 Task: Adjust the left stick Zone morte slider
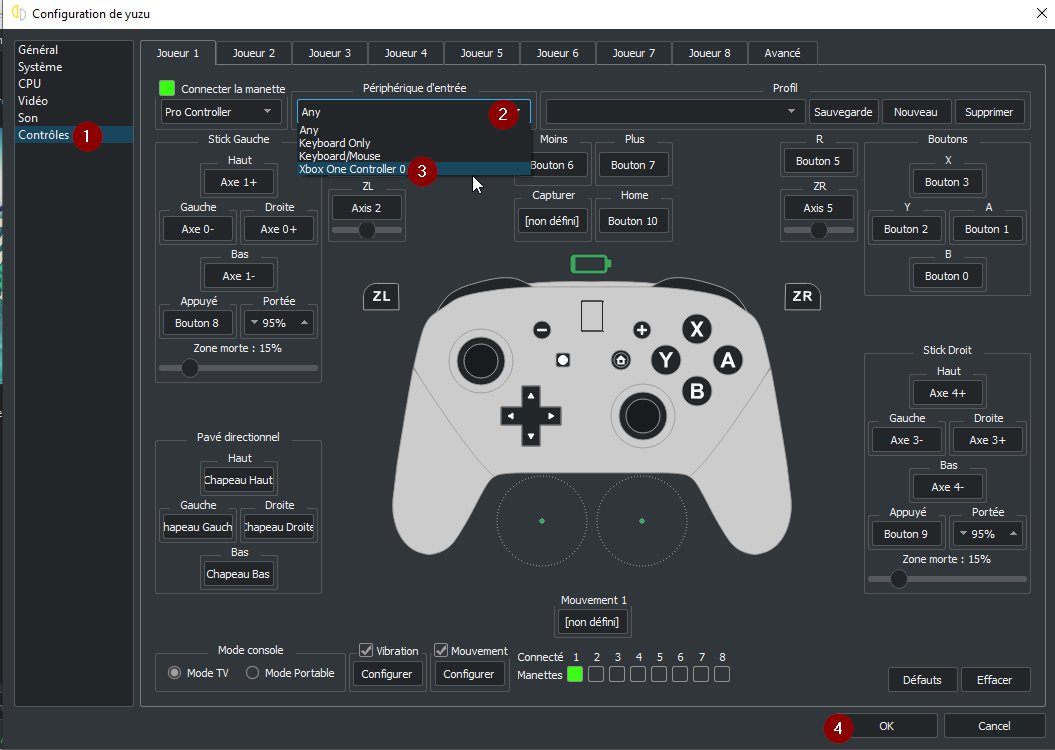pyautogui.click(x=189, y=368)
